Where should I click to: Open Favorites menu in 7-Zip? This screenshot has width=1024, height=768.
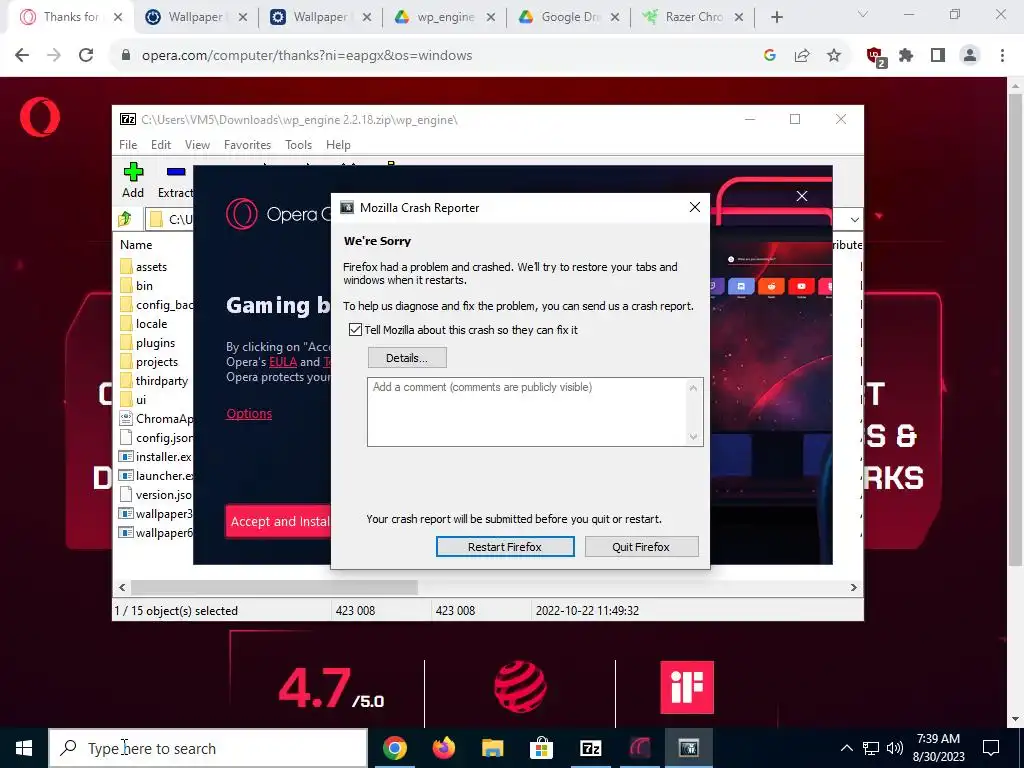247,145
